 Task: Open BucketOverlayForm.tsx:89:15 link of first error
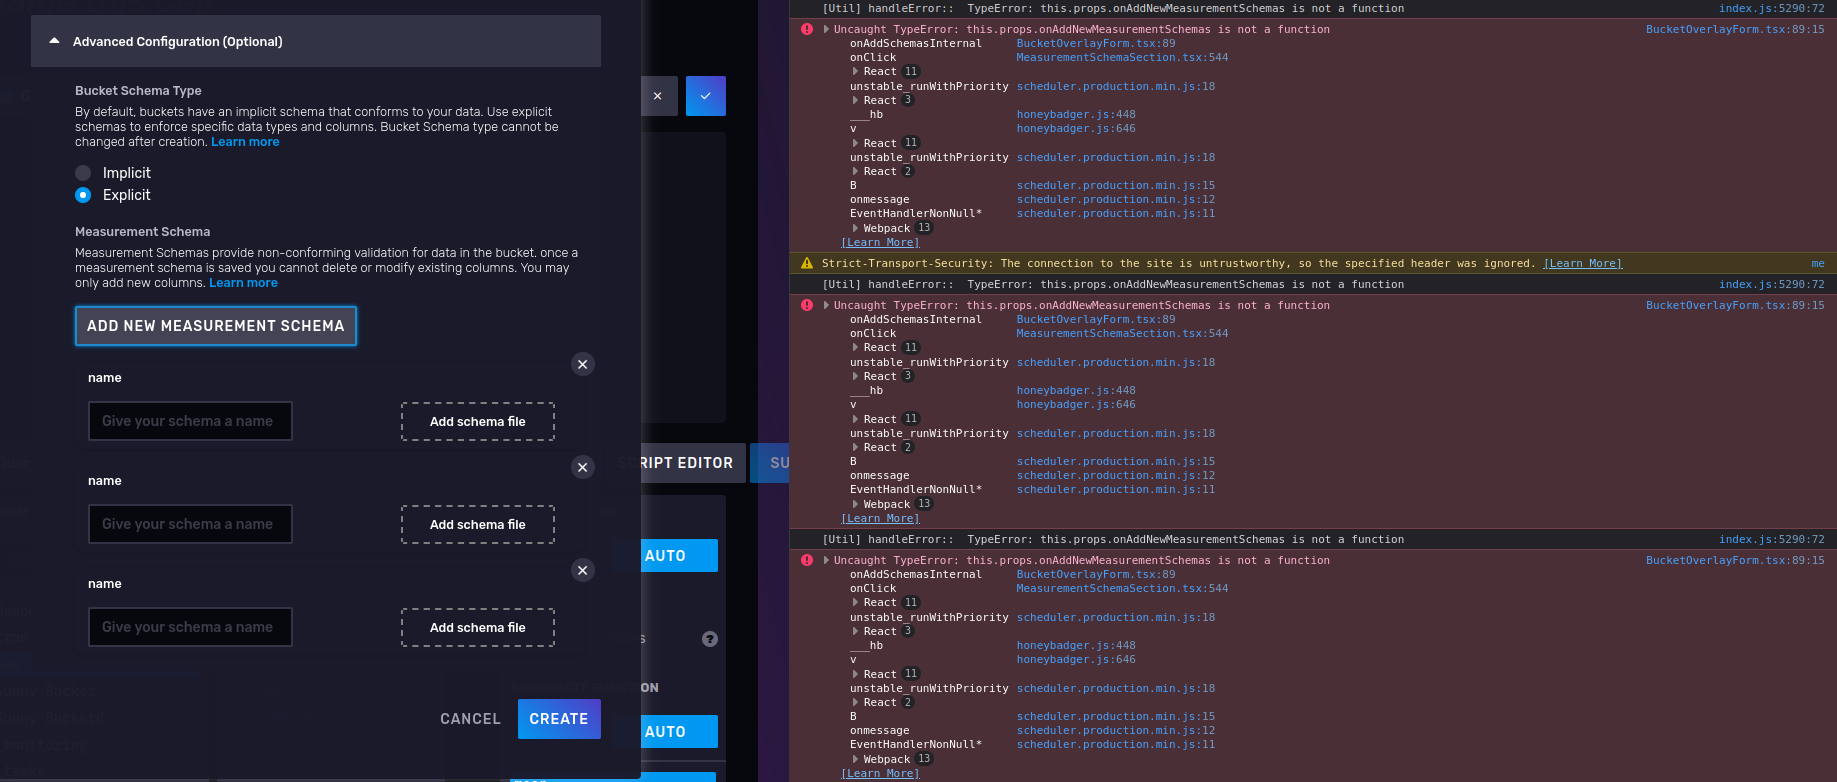click(1735, 29)
